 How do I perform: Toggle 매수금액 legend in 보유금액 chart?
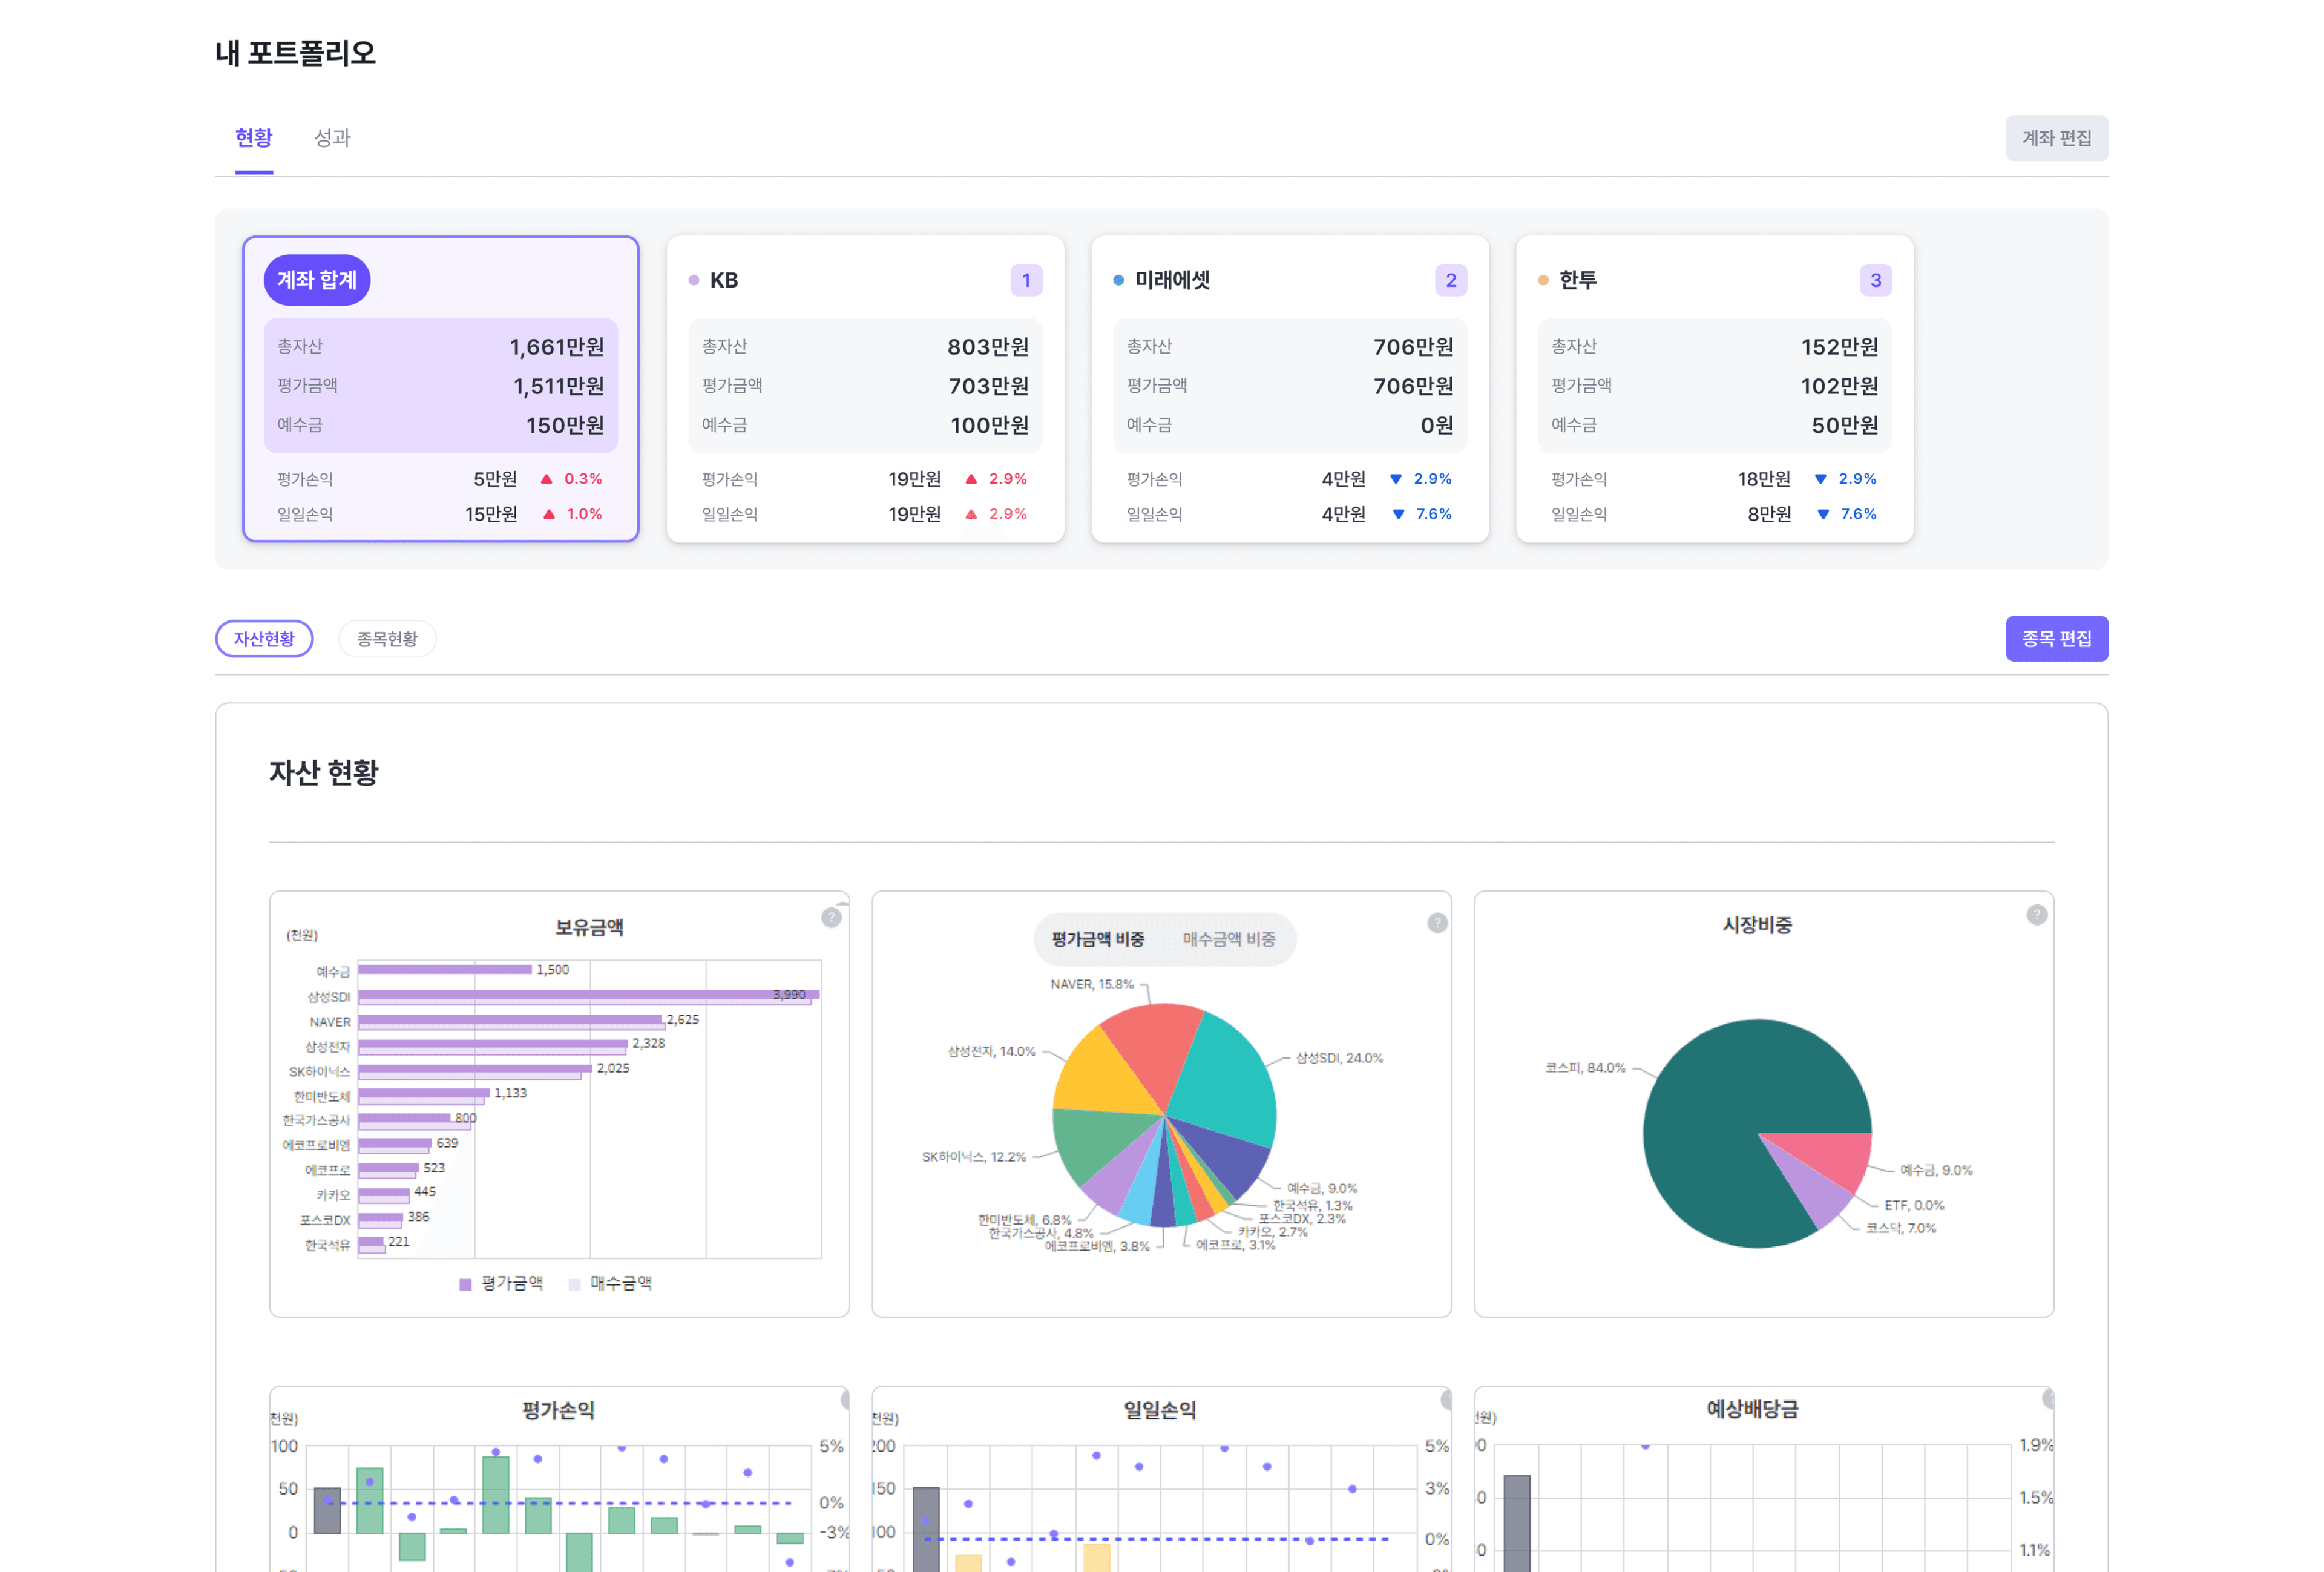(x=610, y=1283)
